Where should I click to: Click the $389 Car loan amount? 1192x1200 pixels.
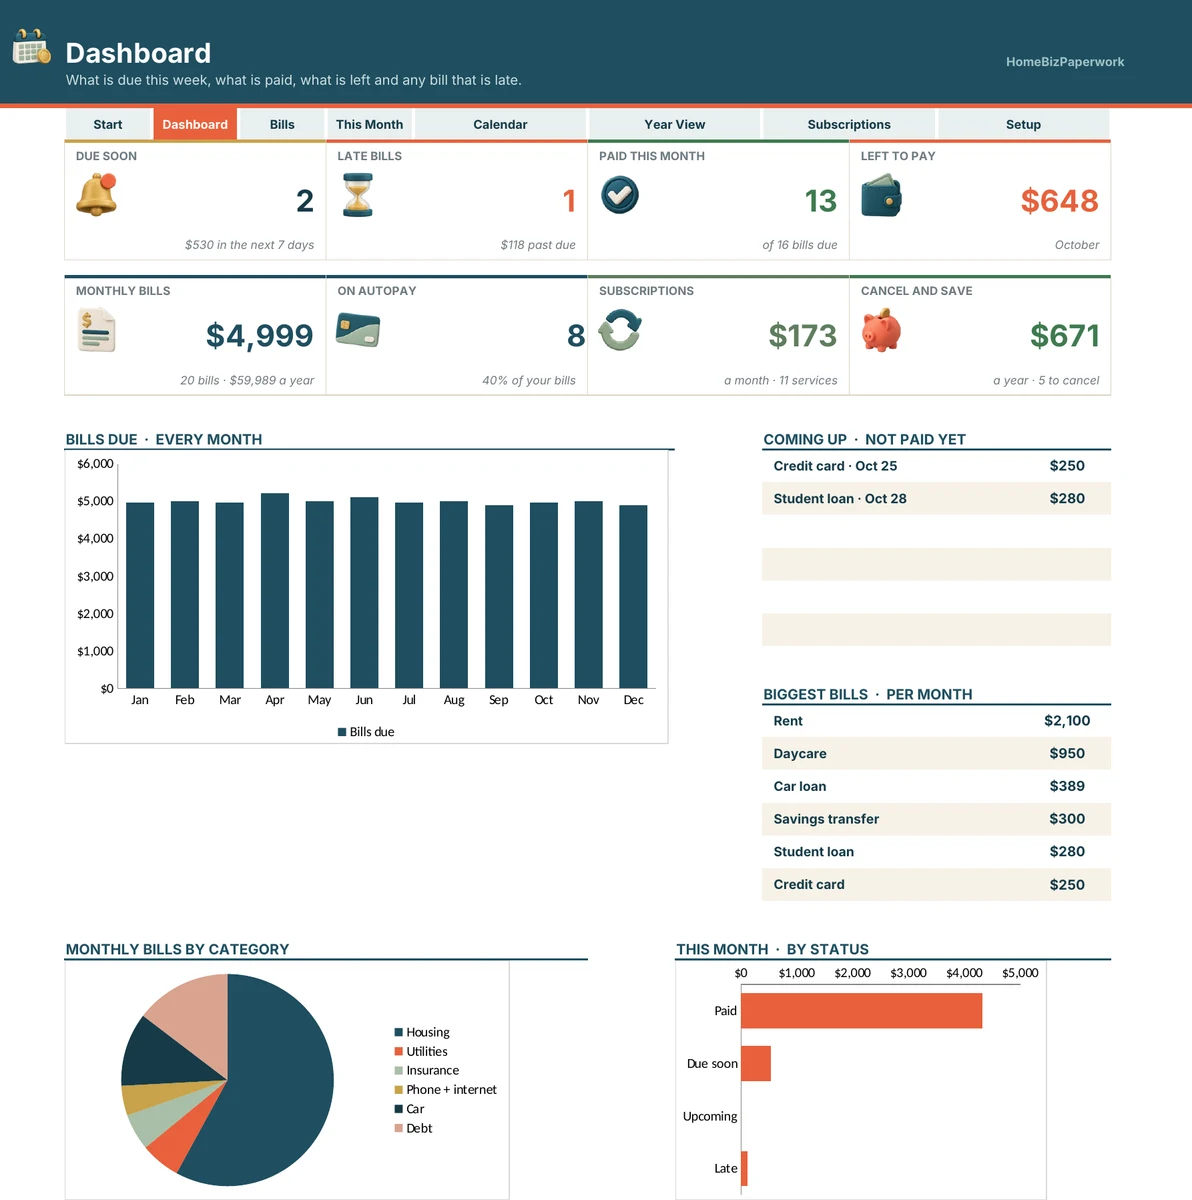tap(1067, 787)
